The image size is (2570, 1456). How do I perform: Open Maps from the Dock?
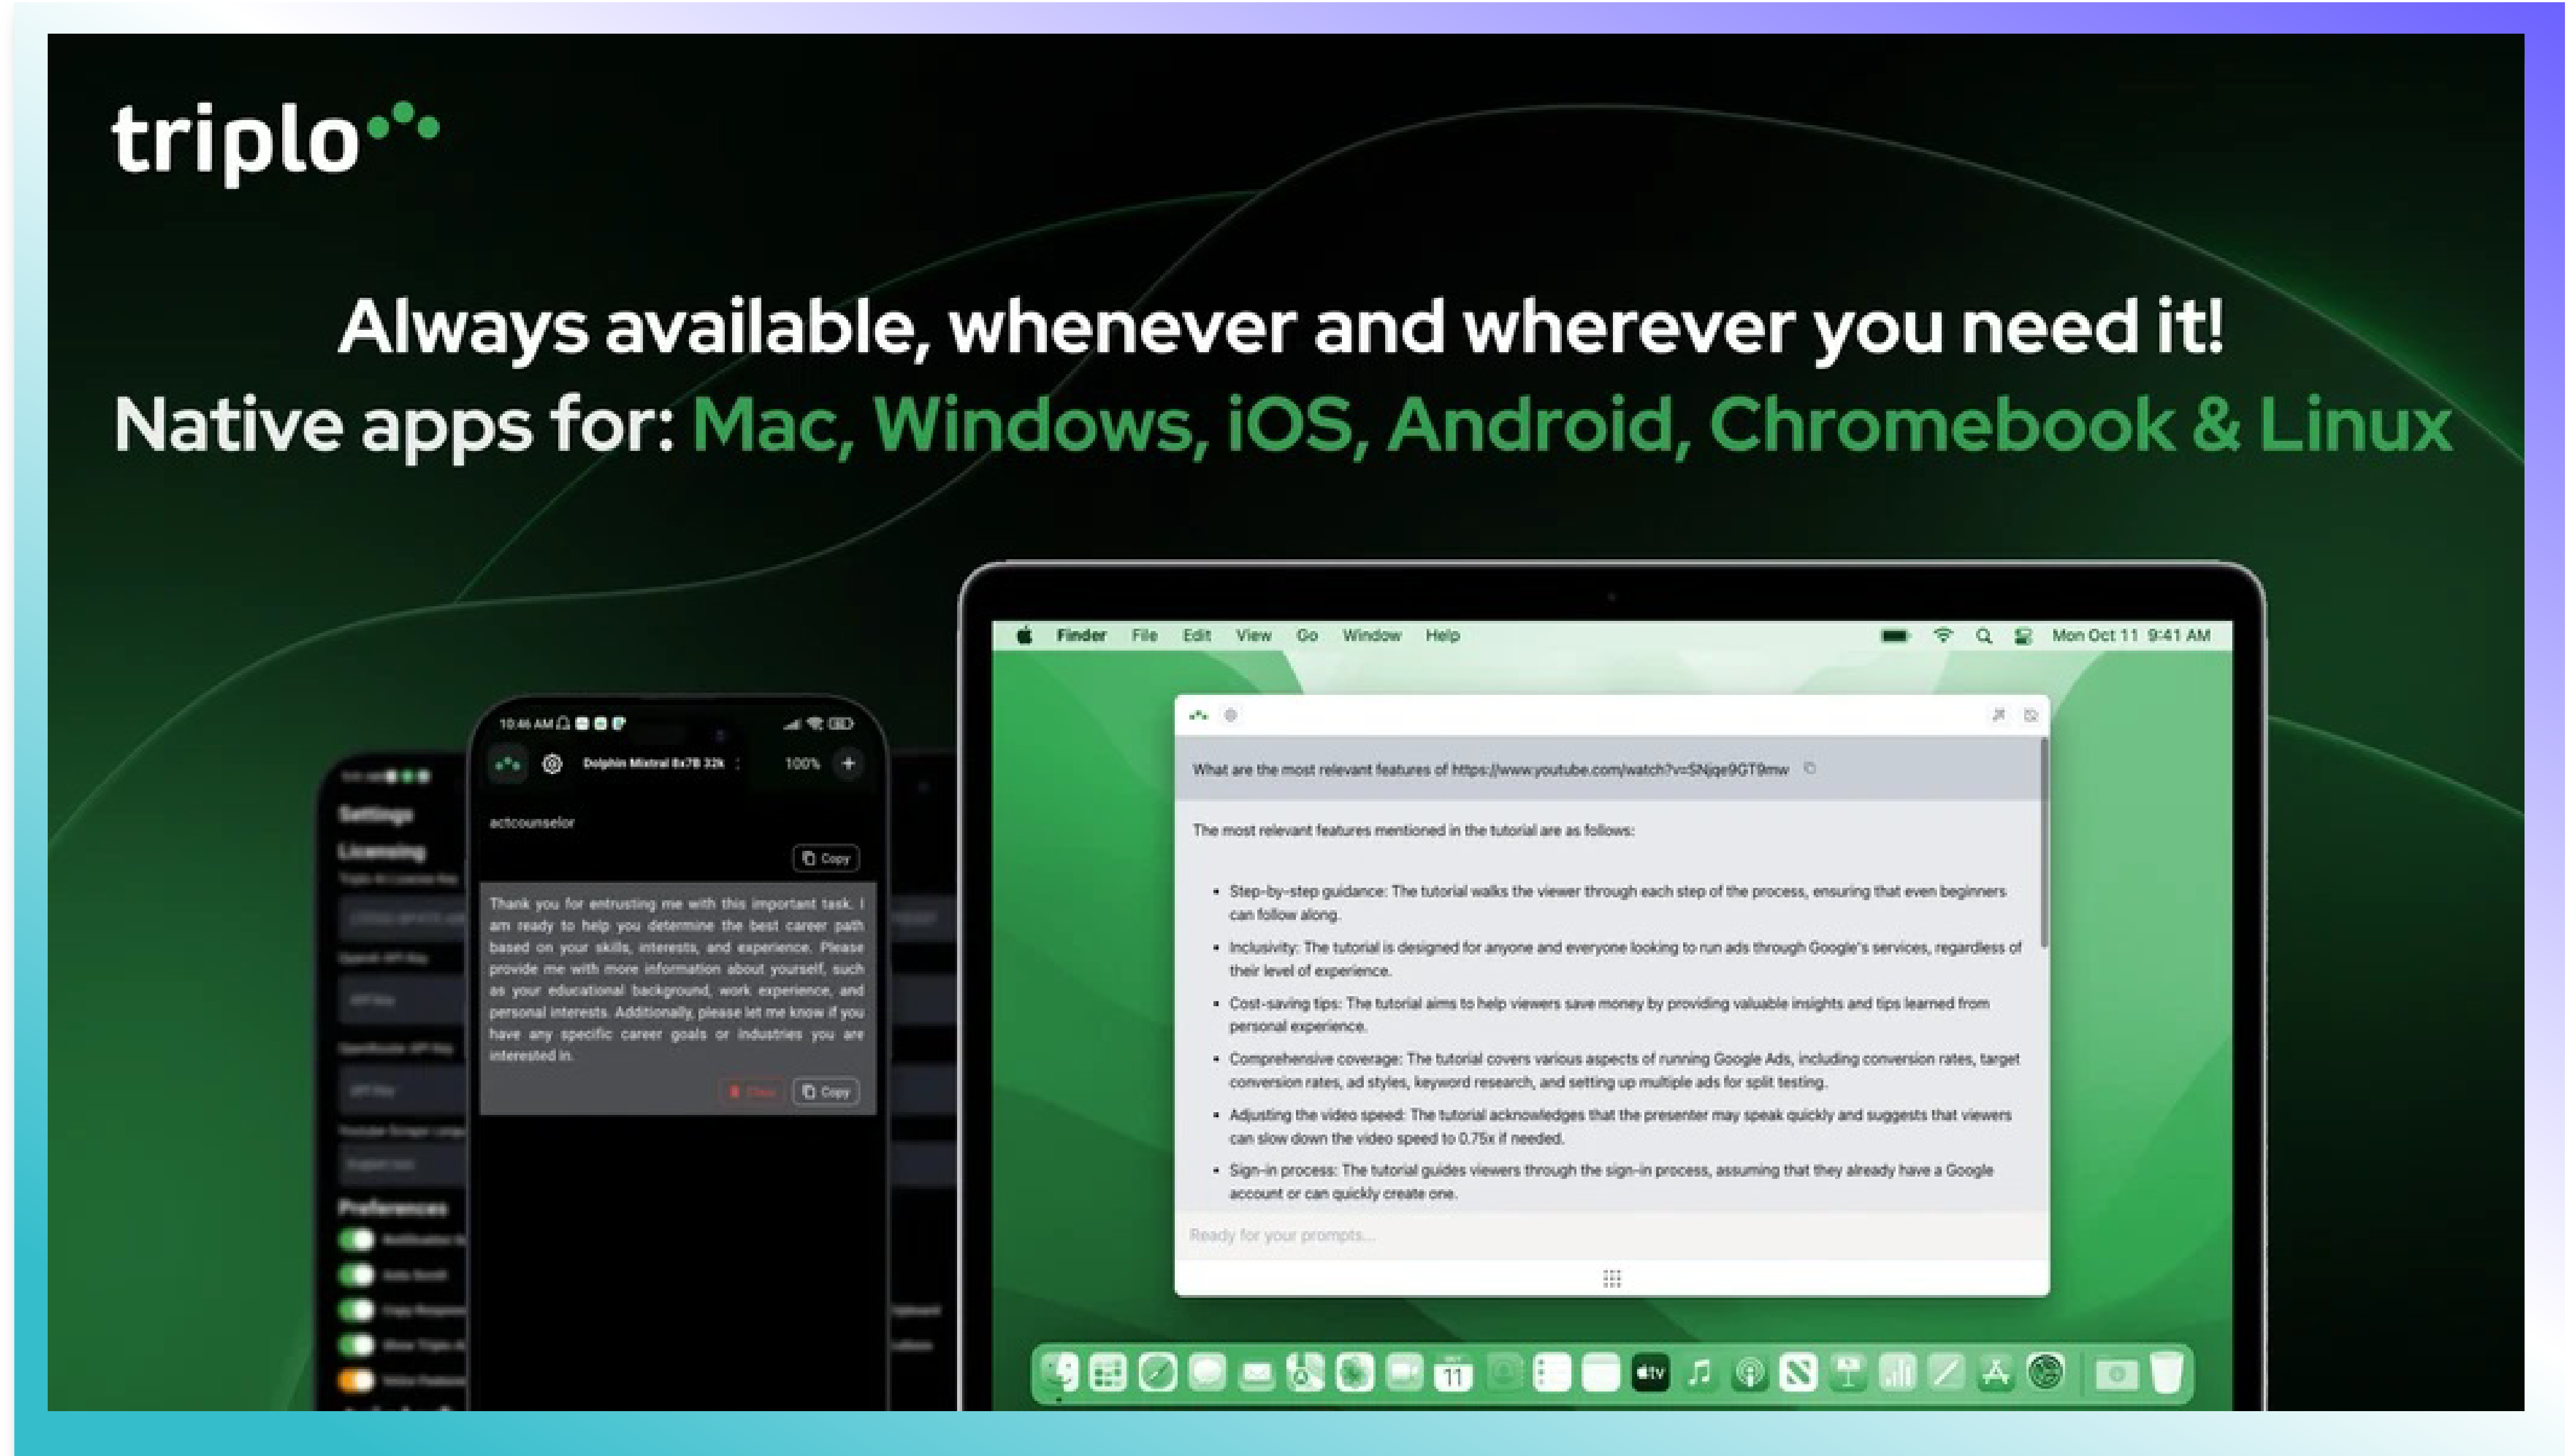[x=1305, y=1373]
